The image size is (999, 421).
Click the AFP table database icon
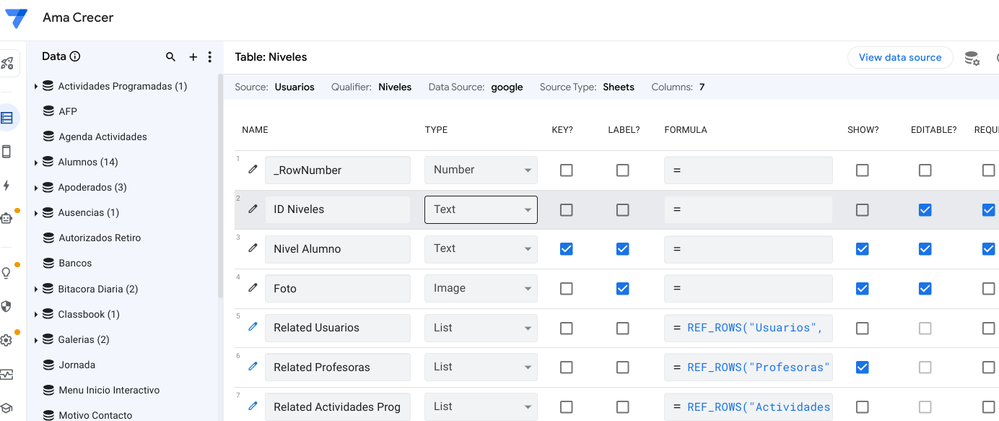[x=48, y=111]
